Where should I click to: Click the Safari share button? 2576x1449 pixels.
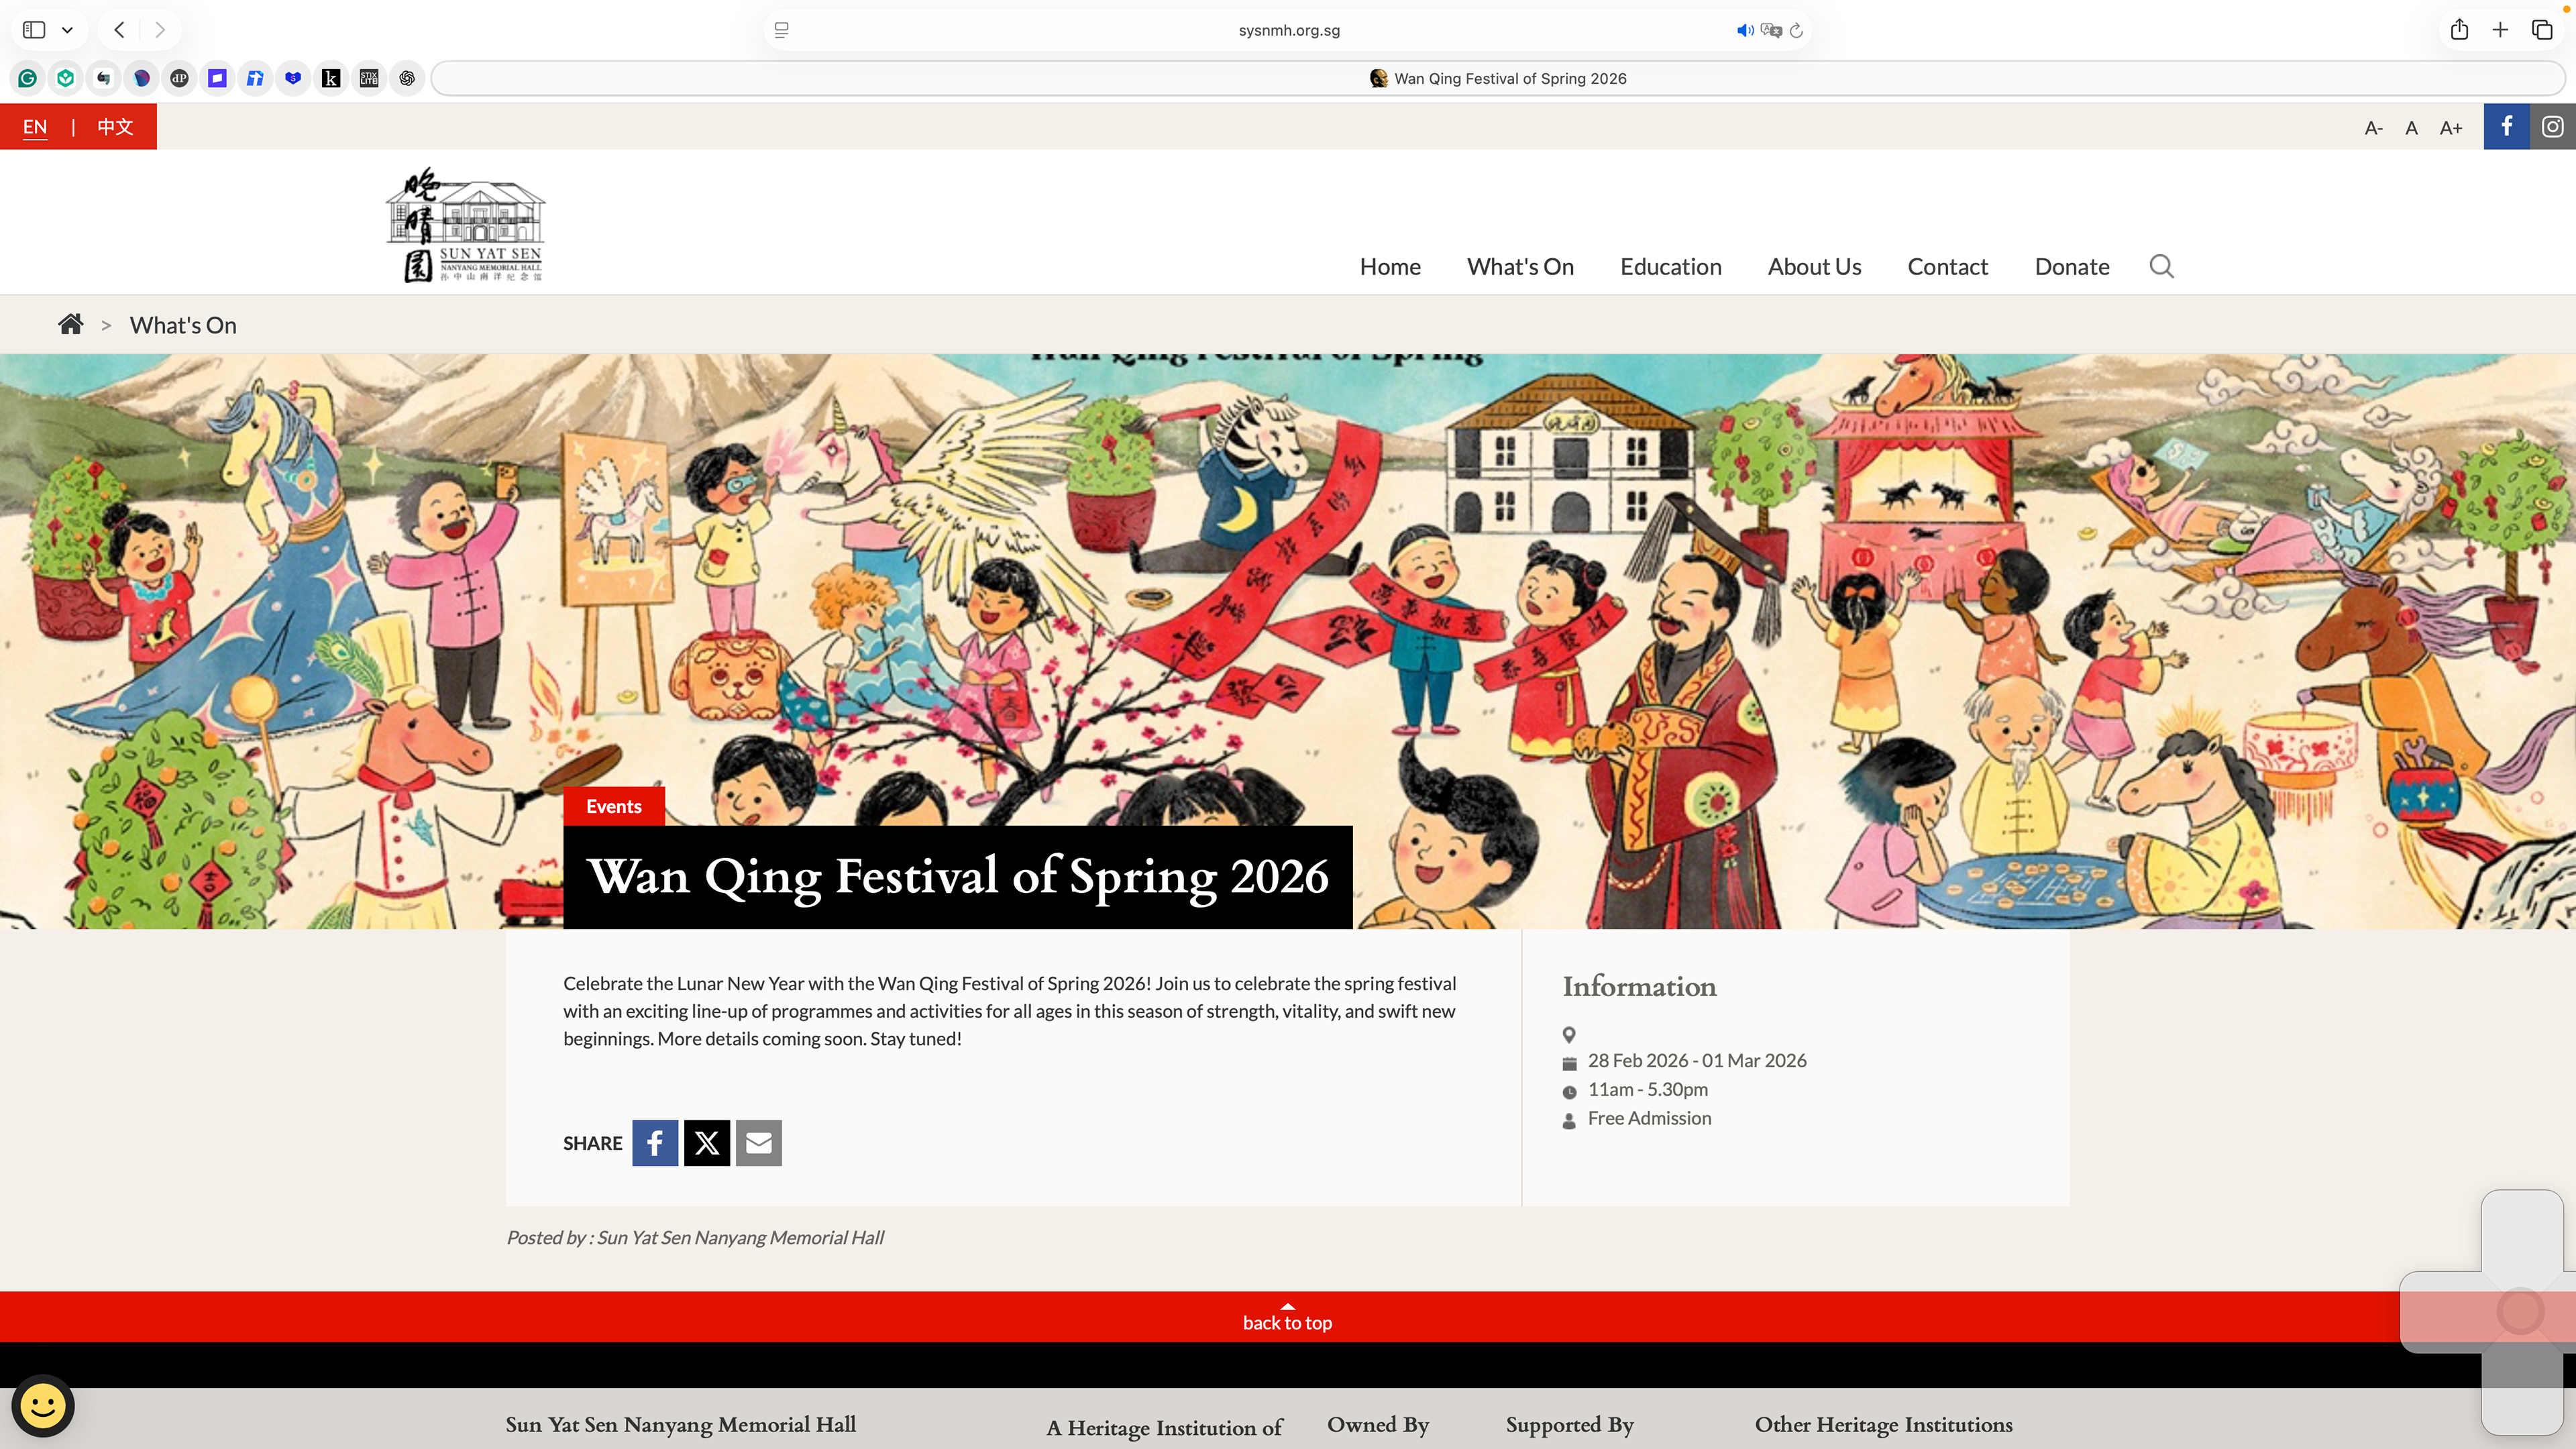click(2459, 30)
